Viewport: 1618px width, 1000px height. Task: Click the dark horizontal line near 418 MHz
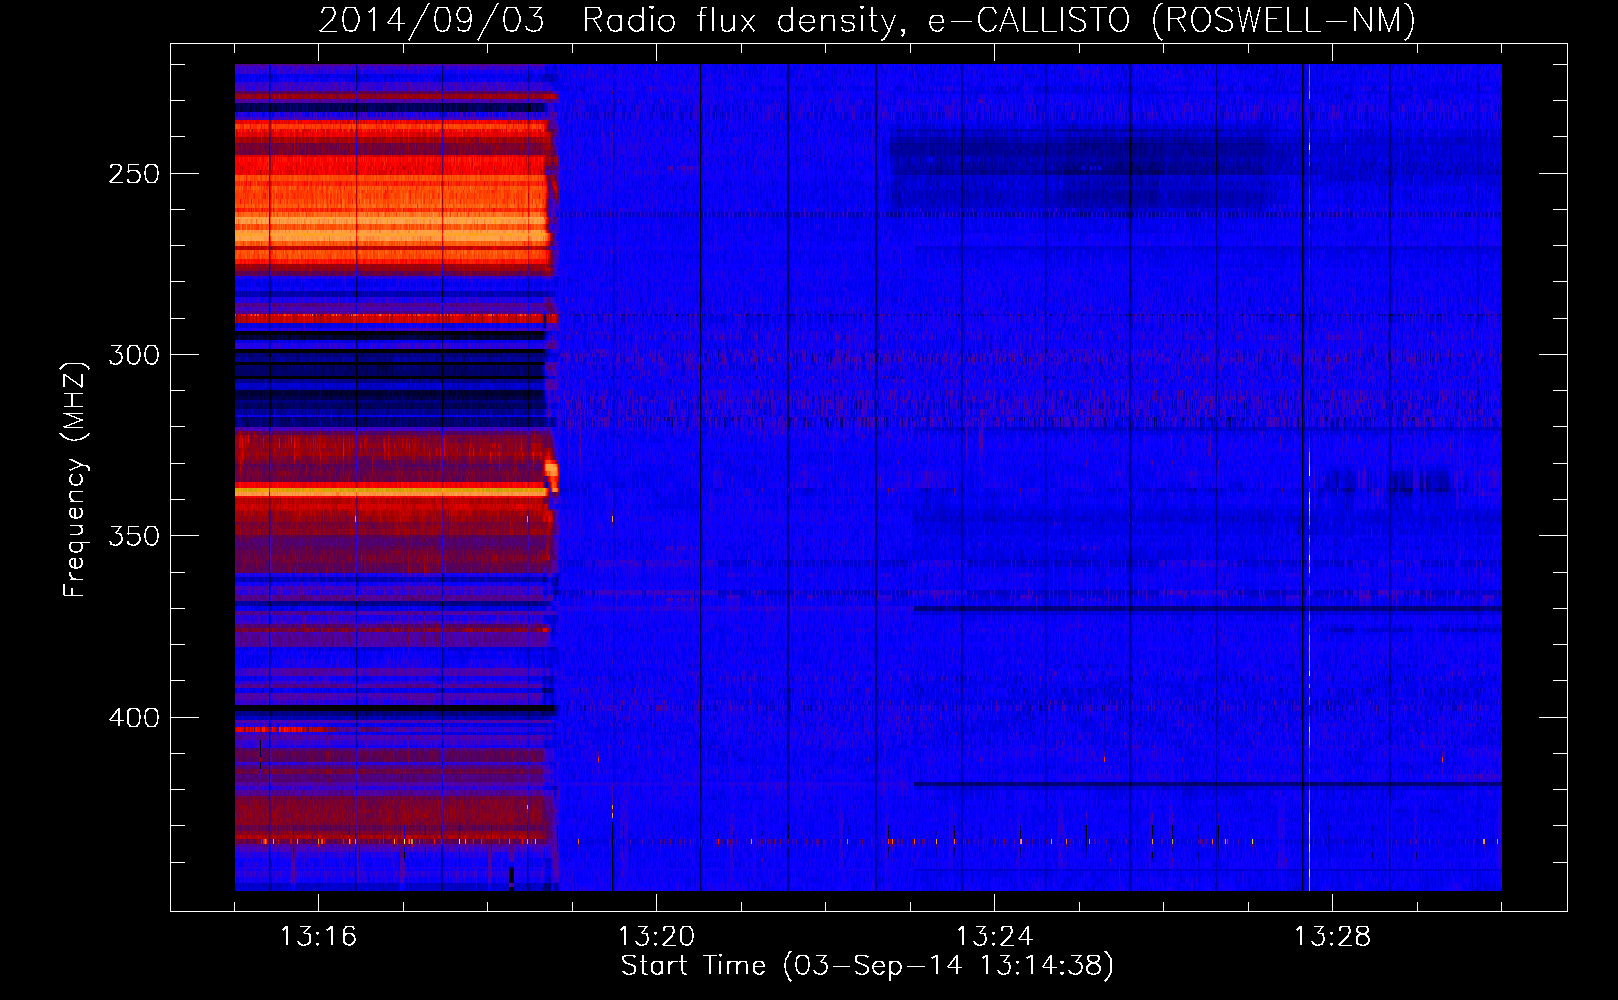(1200, 783)
